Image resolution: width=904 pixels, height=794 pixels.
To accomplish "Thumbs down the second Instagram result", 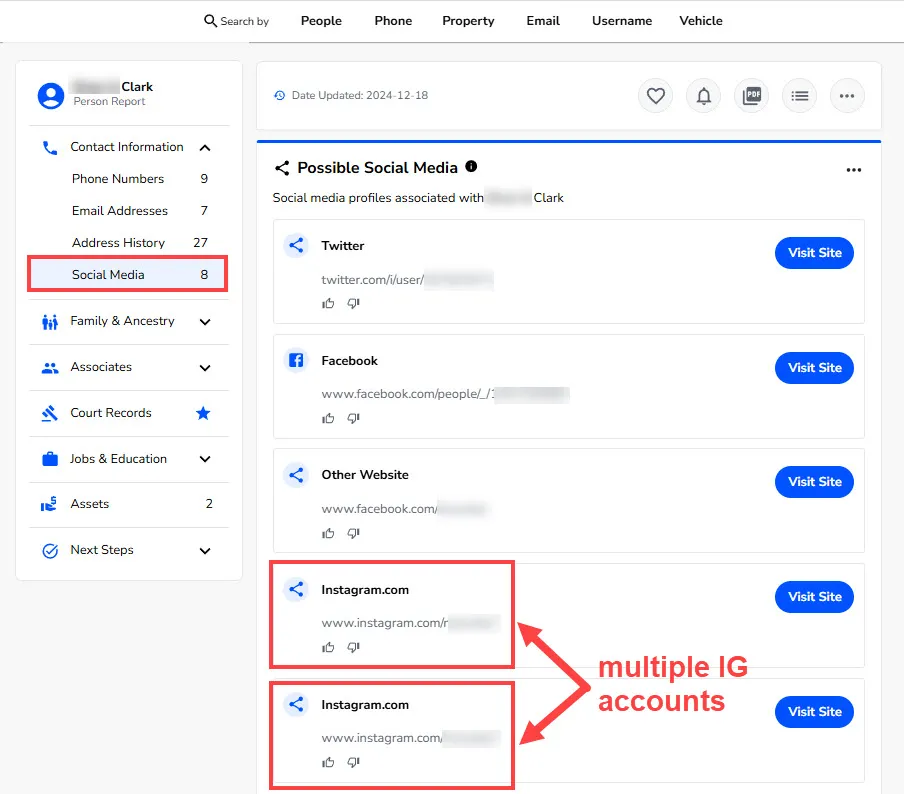I will 353,762.
